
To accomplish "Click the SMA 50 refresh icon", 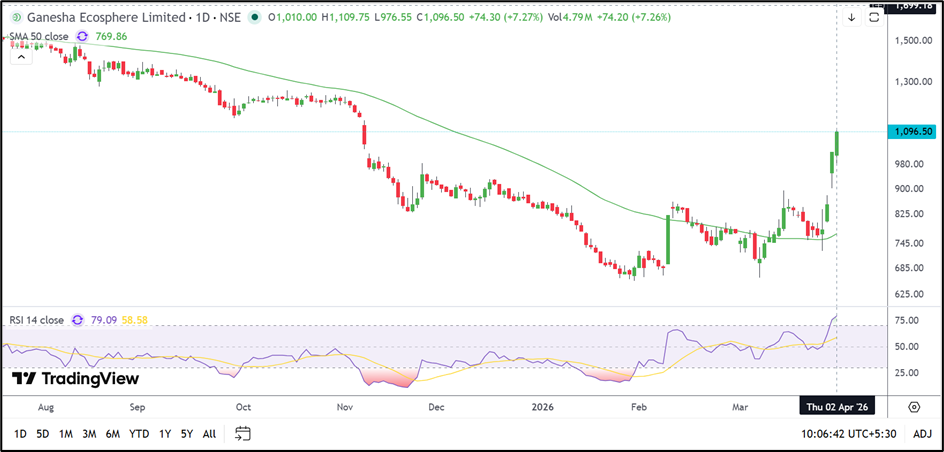I will pyautogui.click(x=82, y=35).
